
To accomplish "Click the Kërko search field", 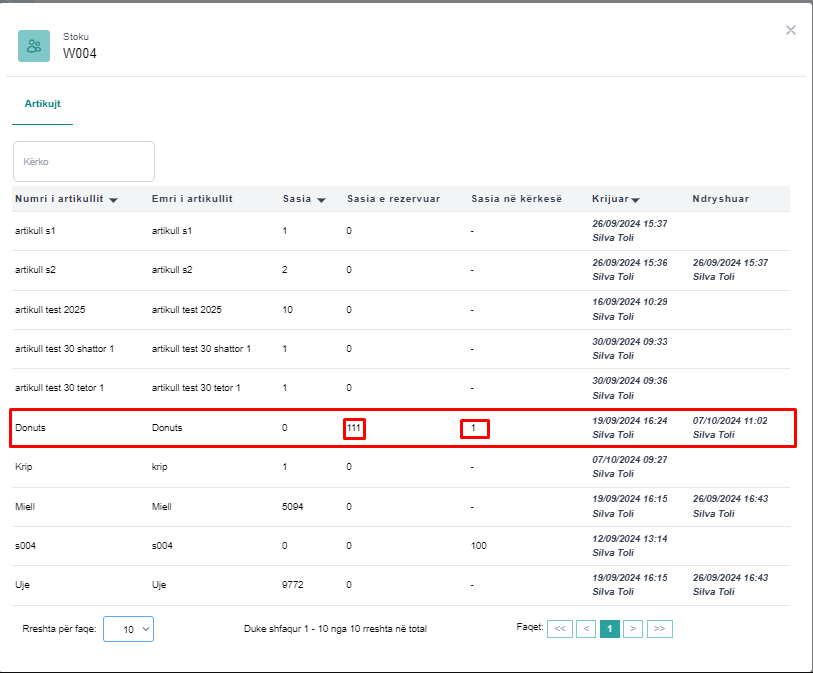I will pos(84,161).
